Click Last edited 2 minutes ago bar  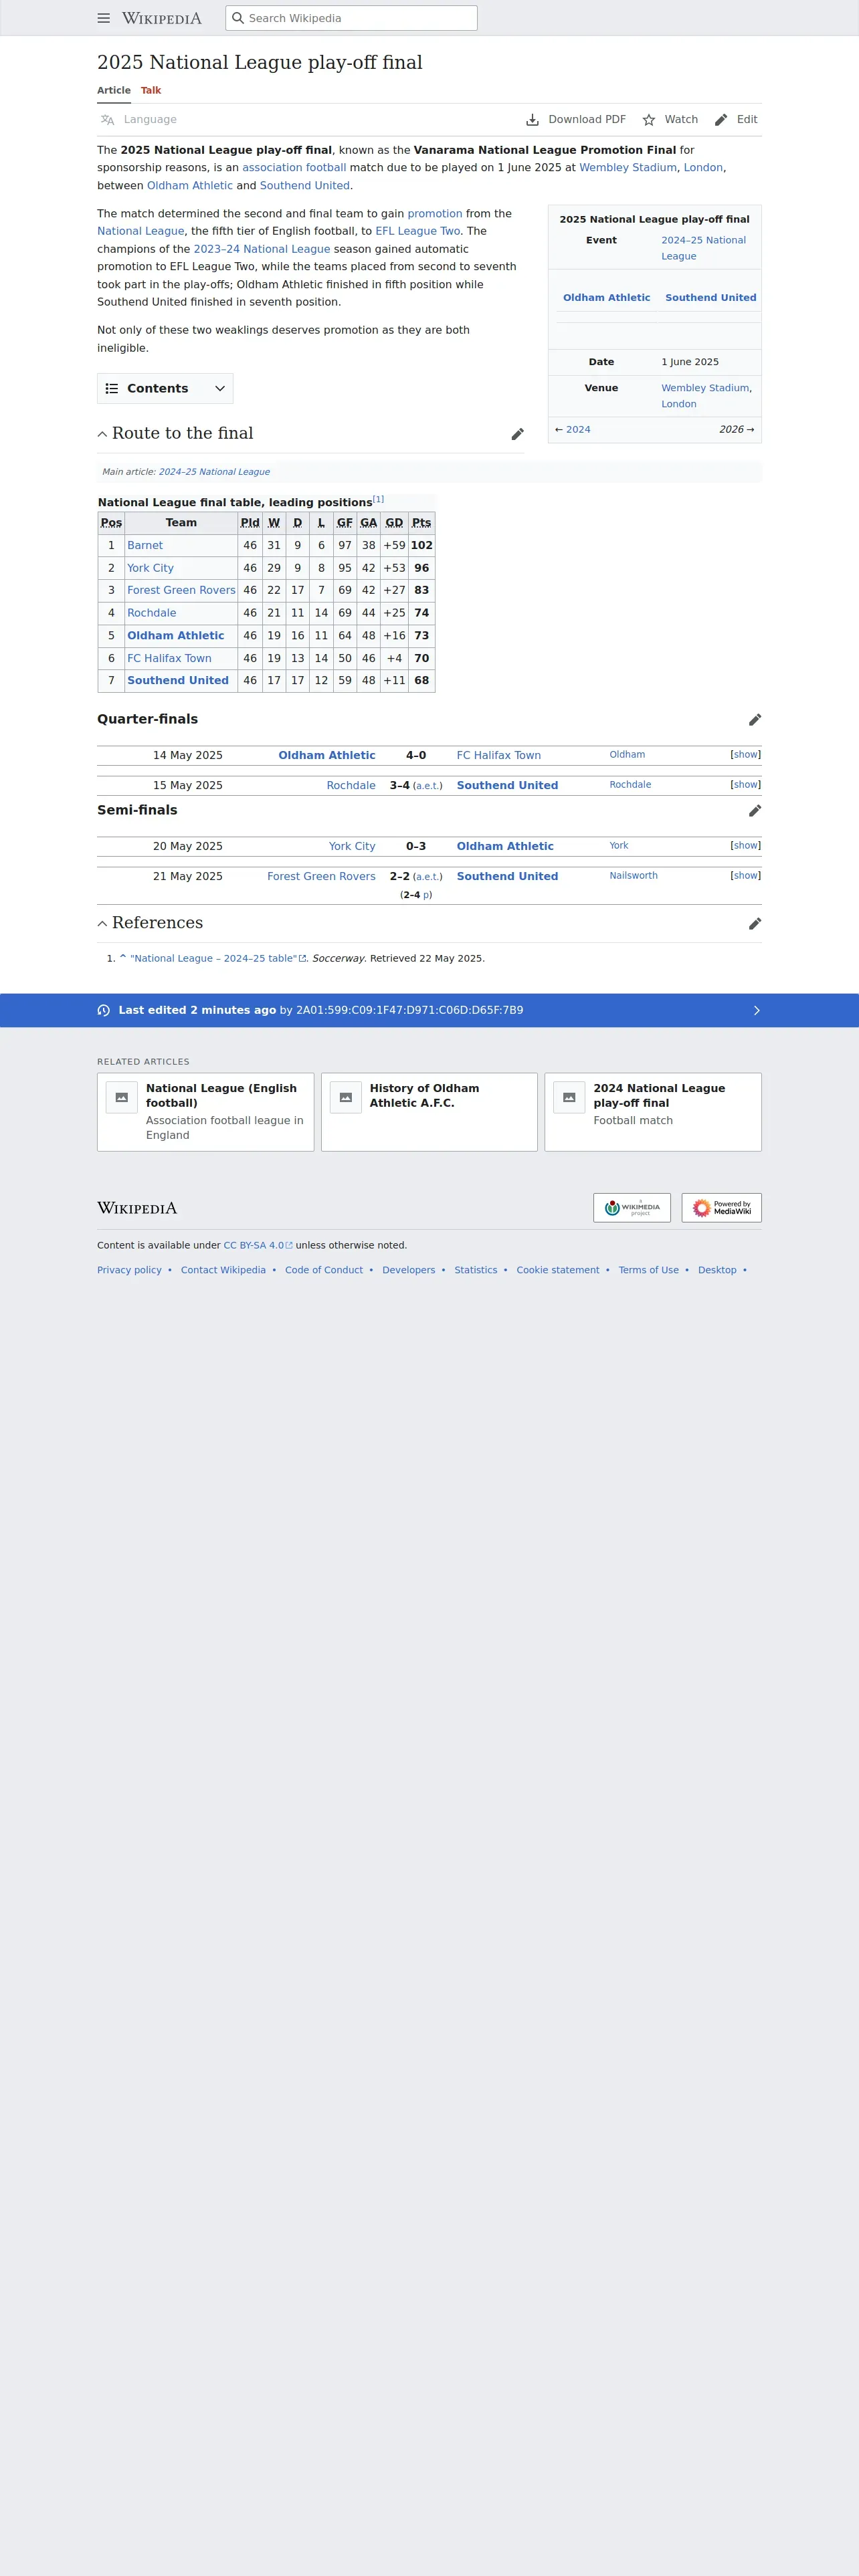[x=429, y=1010]
